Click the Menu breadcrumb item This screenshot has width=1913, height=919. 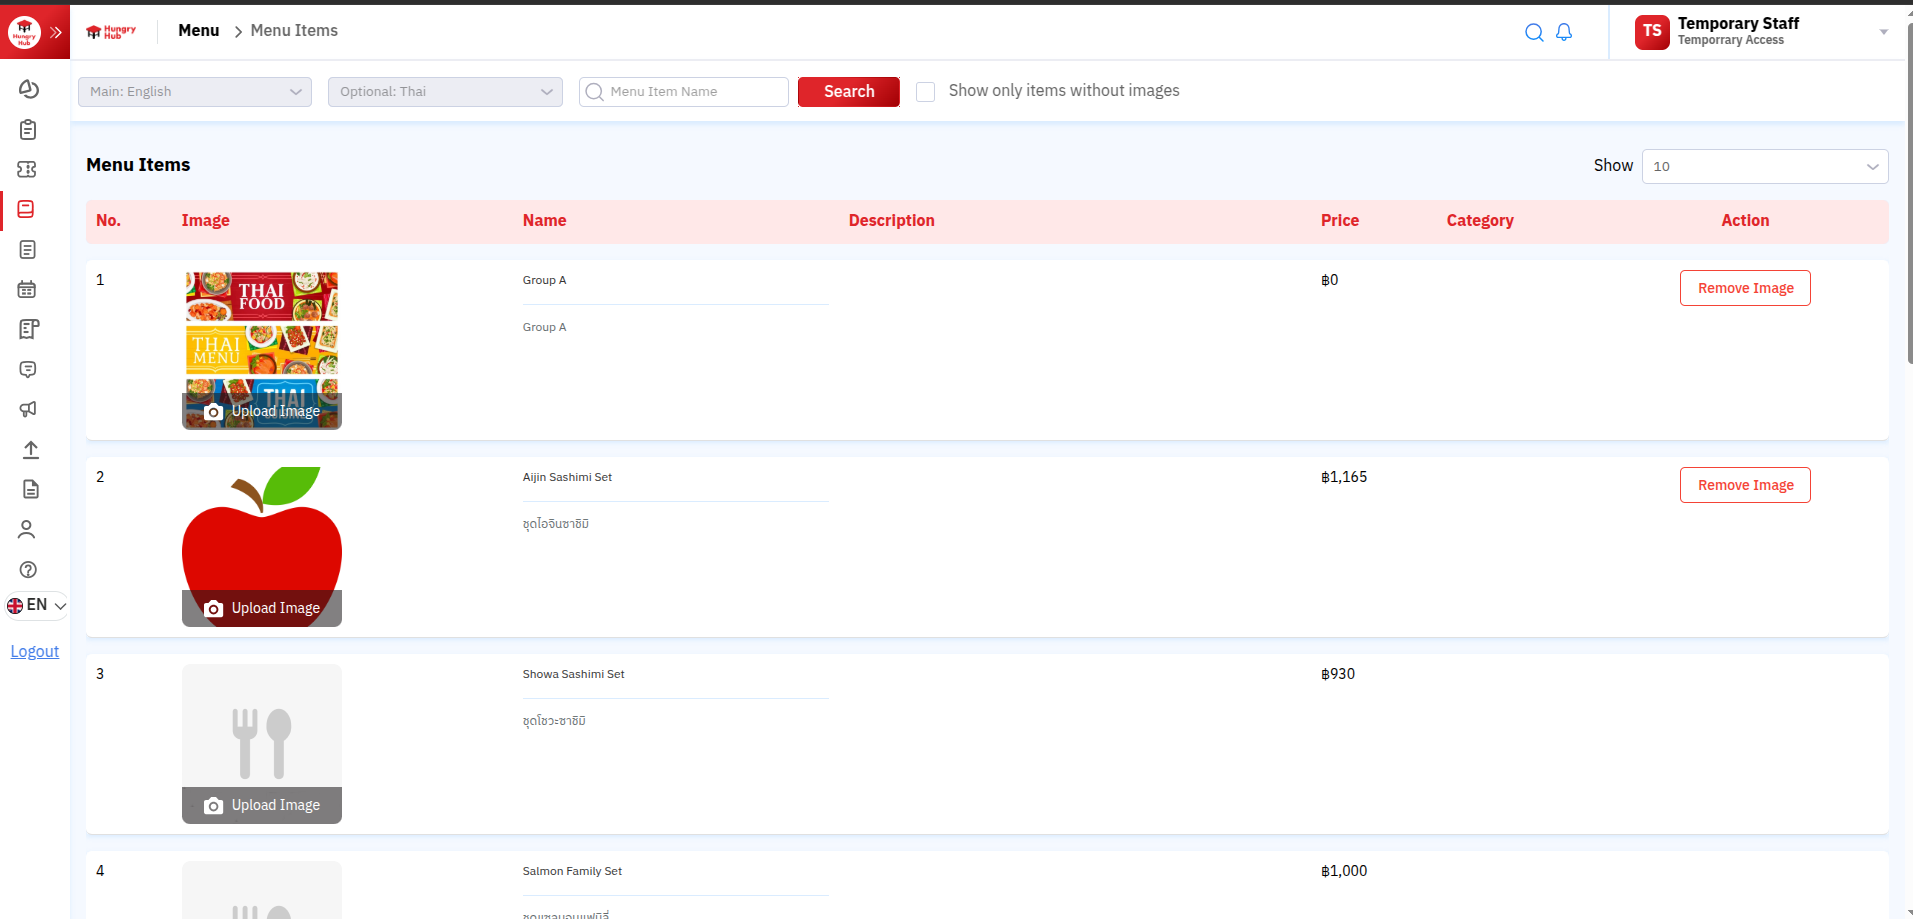pos(198,31)
